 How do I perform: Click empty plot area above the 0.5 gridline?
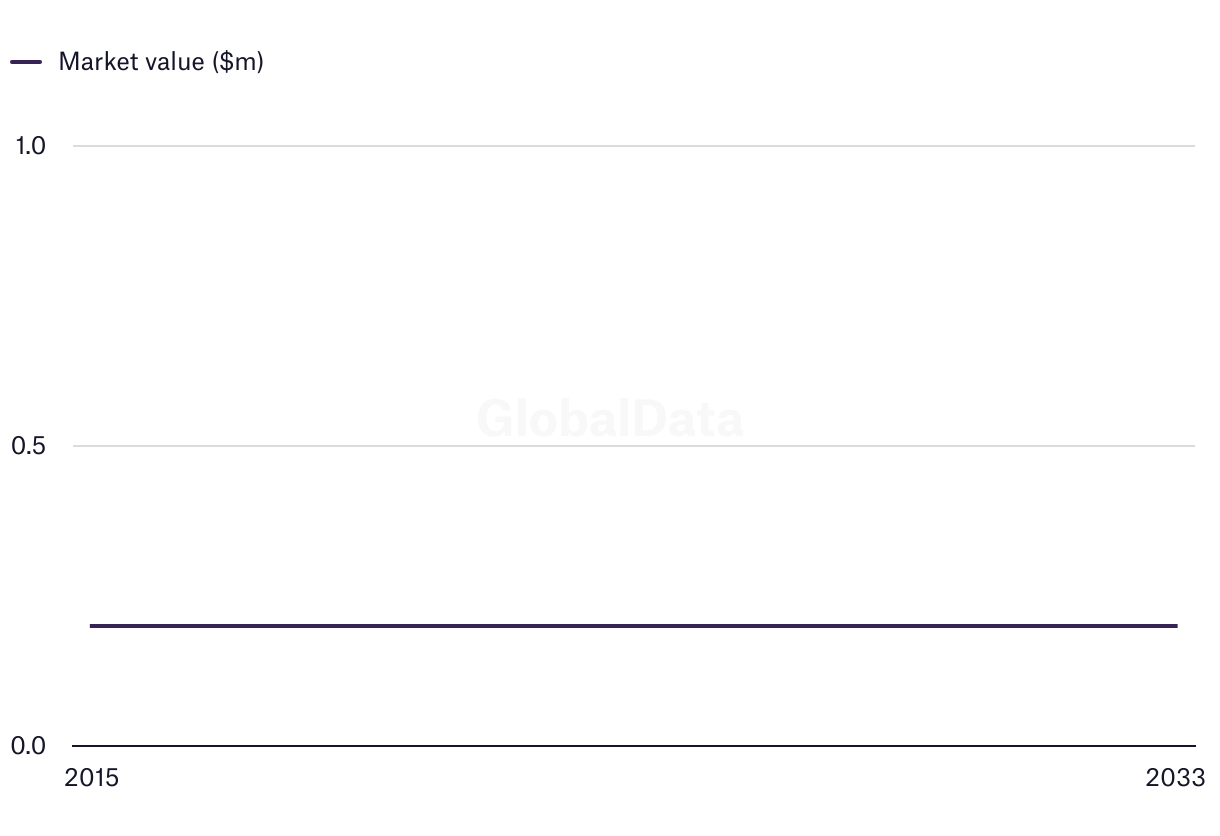pyautogui.click(x=634, y=290)
